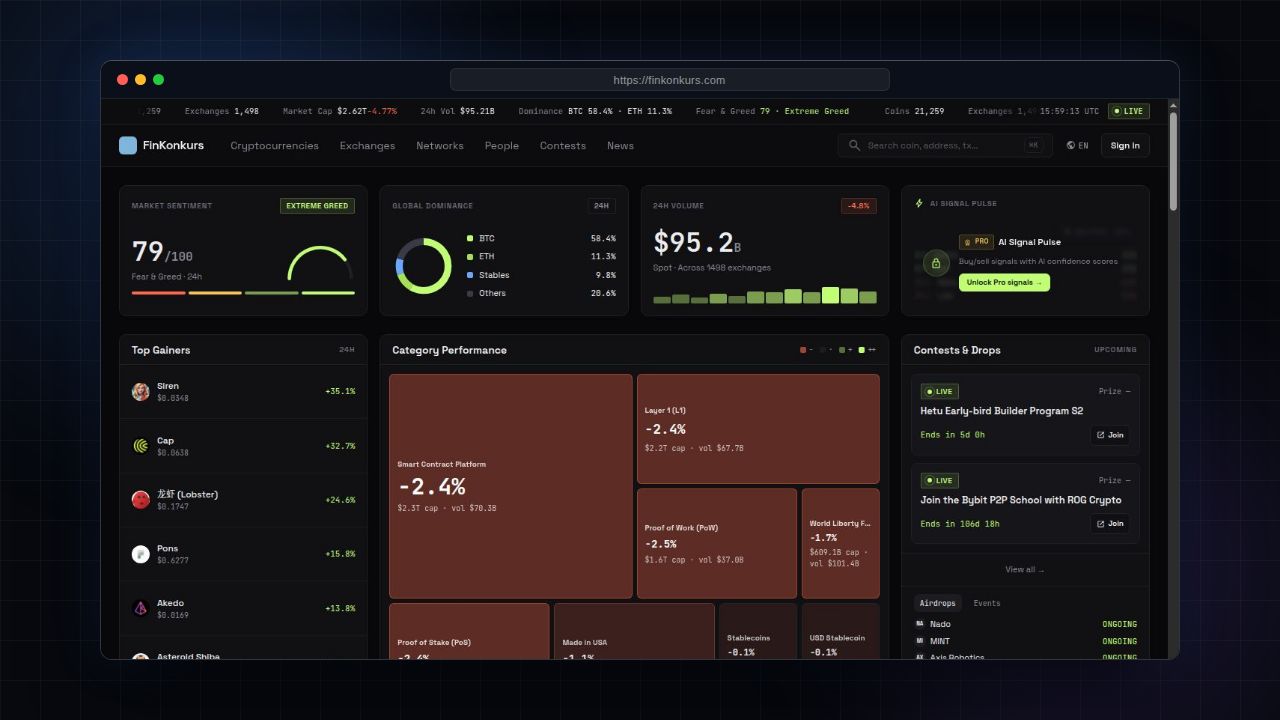Click the Siren coin avatar
The width and height of the screenshot is (1280, 720).
point(141,392)
